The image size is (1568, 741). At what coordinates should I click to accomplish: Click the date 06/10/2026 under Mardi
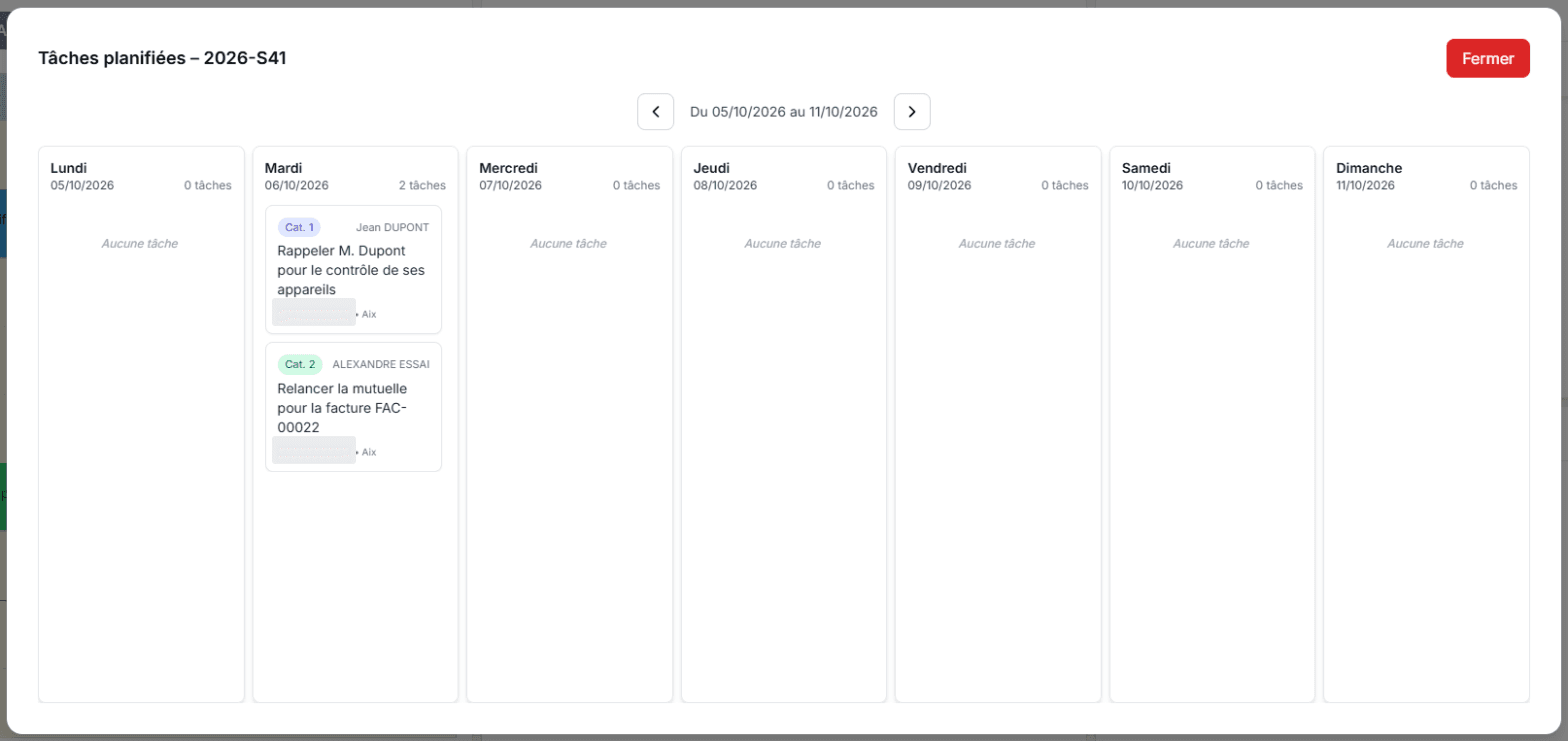(296, 185)
